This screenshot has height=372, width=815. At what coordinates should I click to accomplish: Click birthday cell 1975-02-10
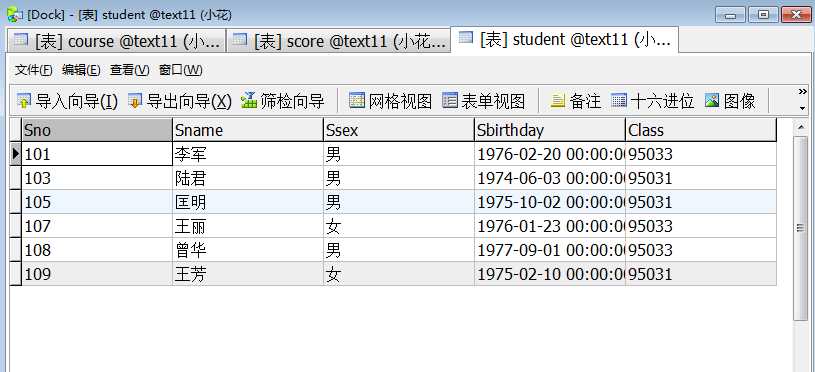(x=550, y=274)
